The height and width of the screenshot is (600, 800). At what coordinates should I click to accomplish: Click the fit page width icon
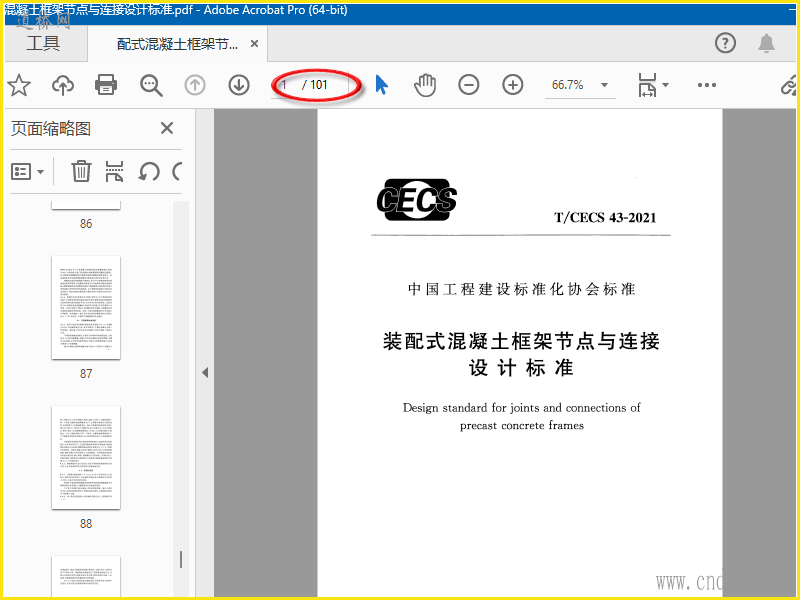pyautogui.click(x=647, y=85)
